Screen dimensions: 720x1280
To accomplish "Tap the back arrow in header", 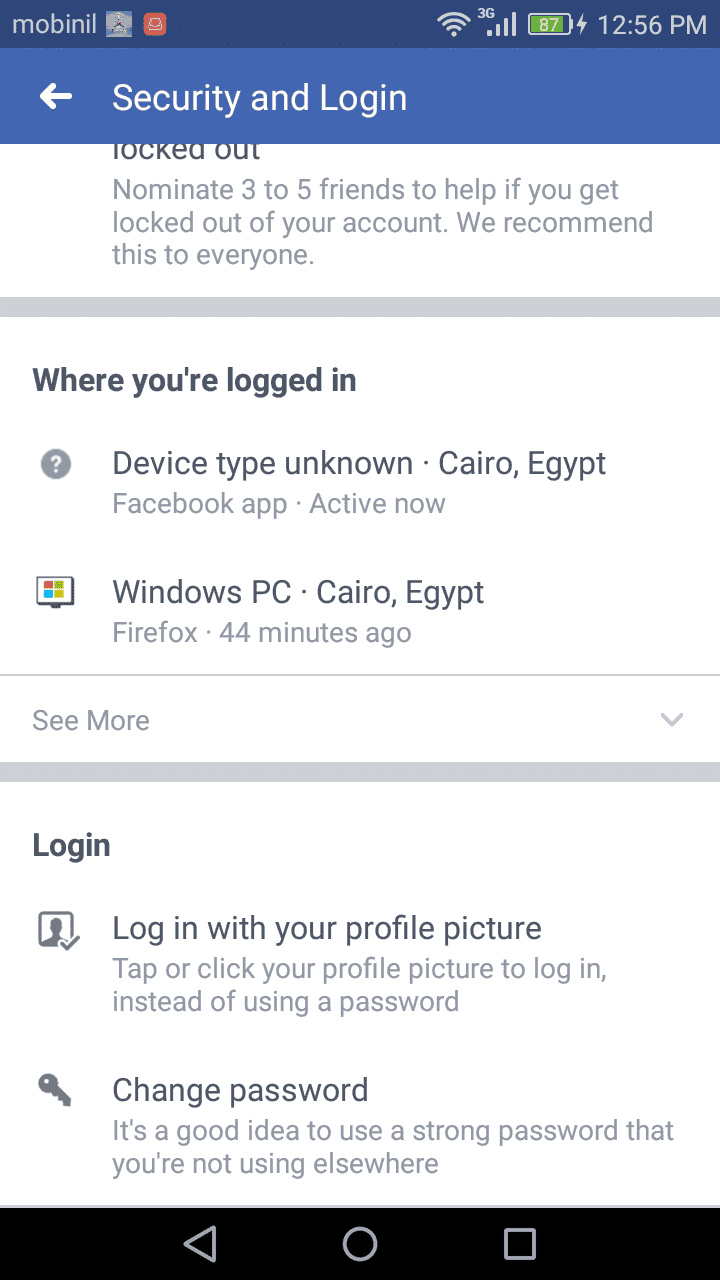I will [x=56, y=97].
